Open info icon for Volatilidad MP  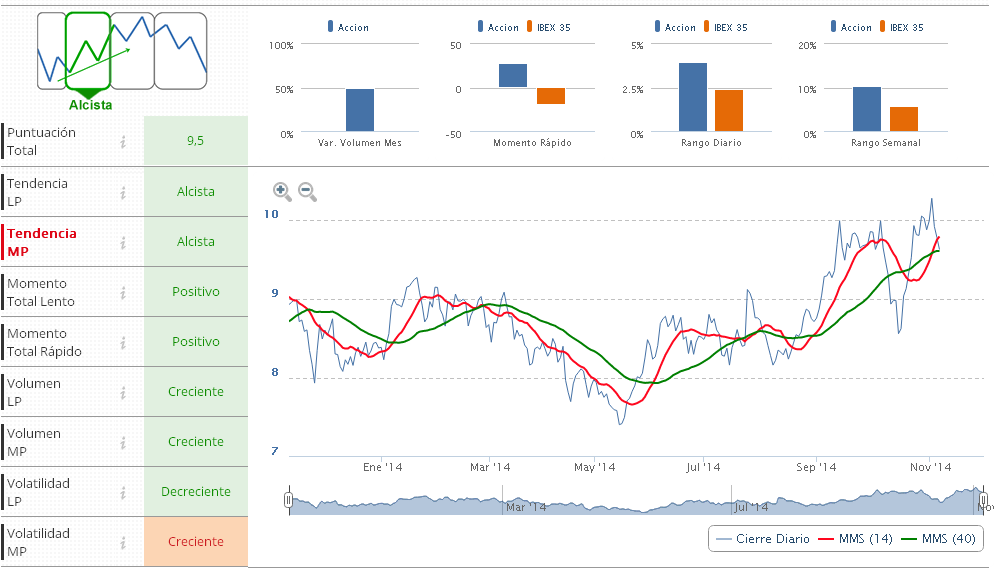point(123,542)
